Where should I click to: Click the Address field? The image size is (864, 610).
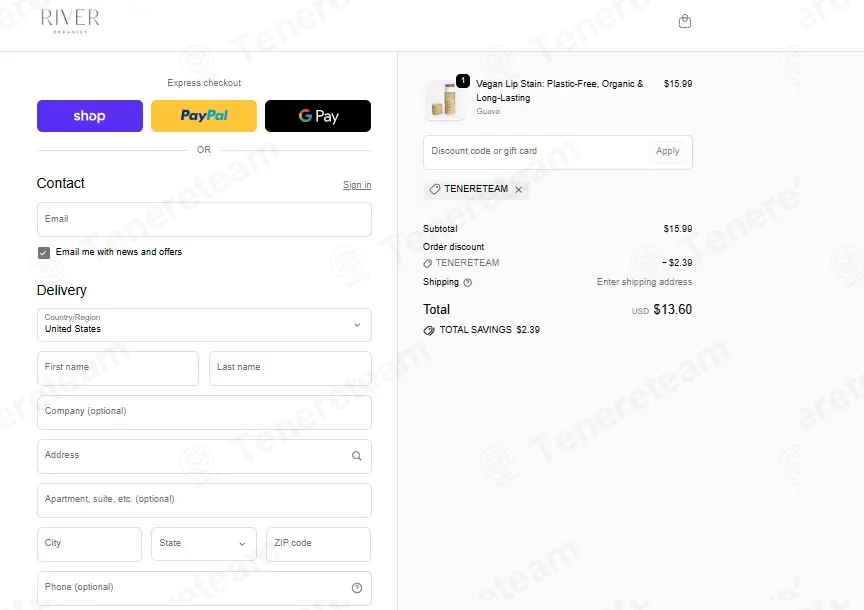point(204,456)
